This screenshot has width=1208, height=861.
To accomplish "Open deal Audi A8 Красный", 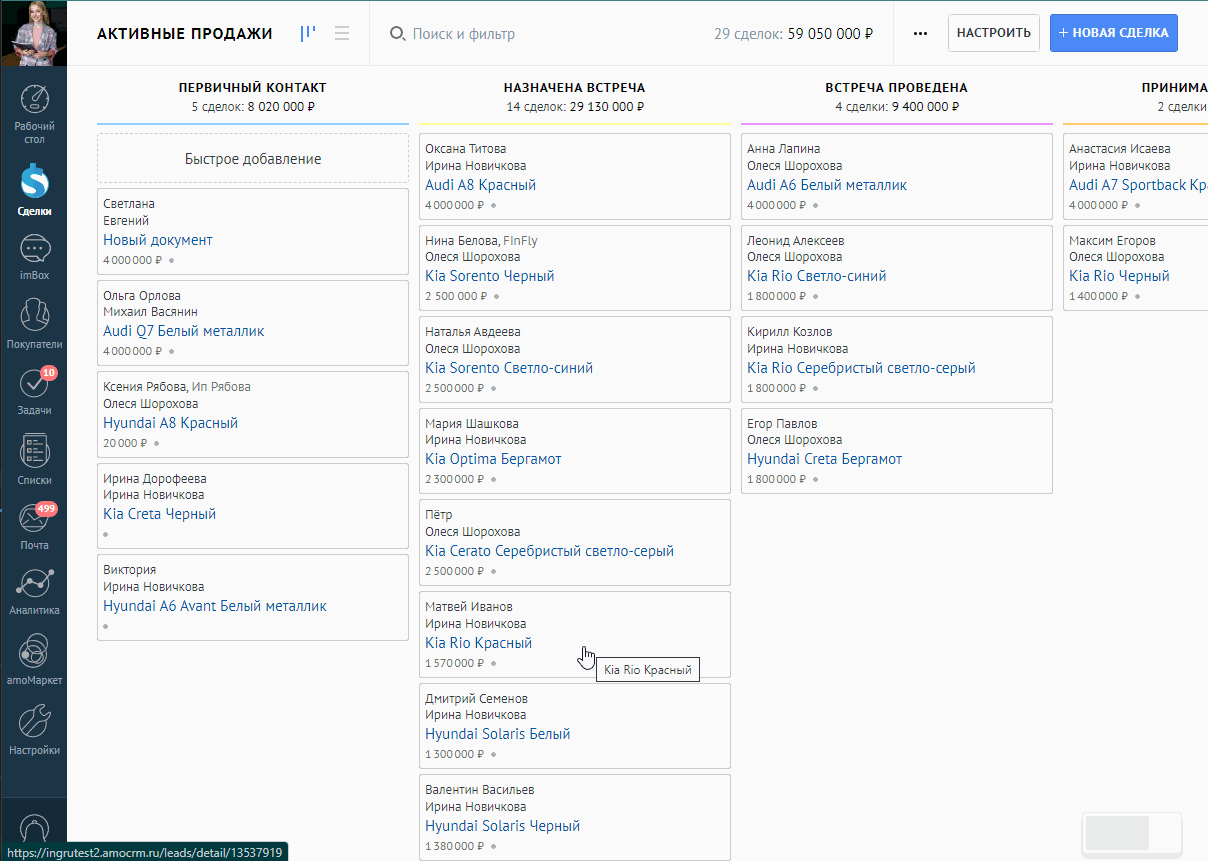I will [481, 185].
